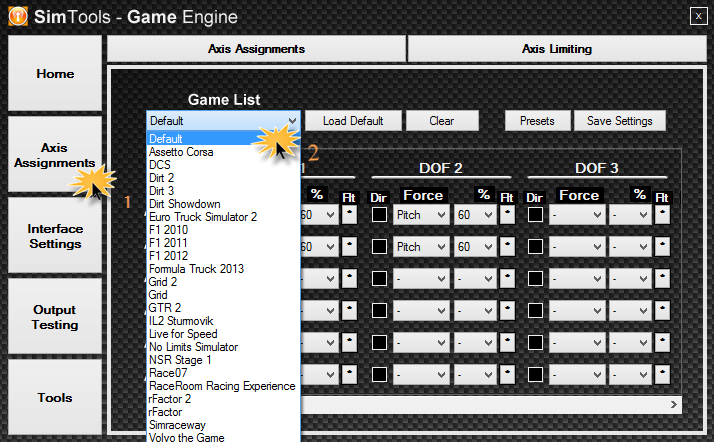Choose DCS from the game list
The image size is (714, 442).
tap(223, 165)
